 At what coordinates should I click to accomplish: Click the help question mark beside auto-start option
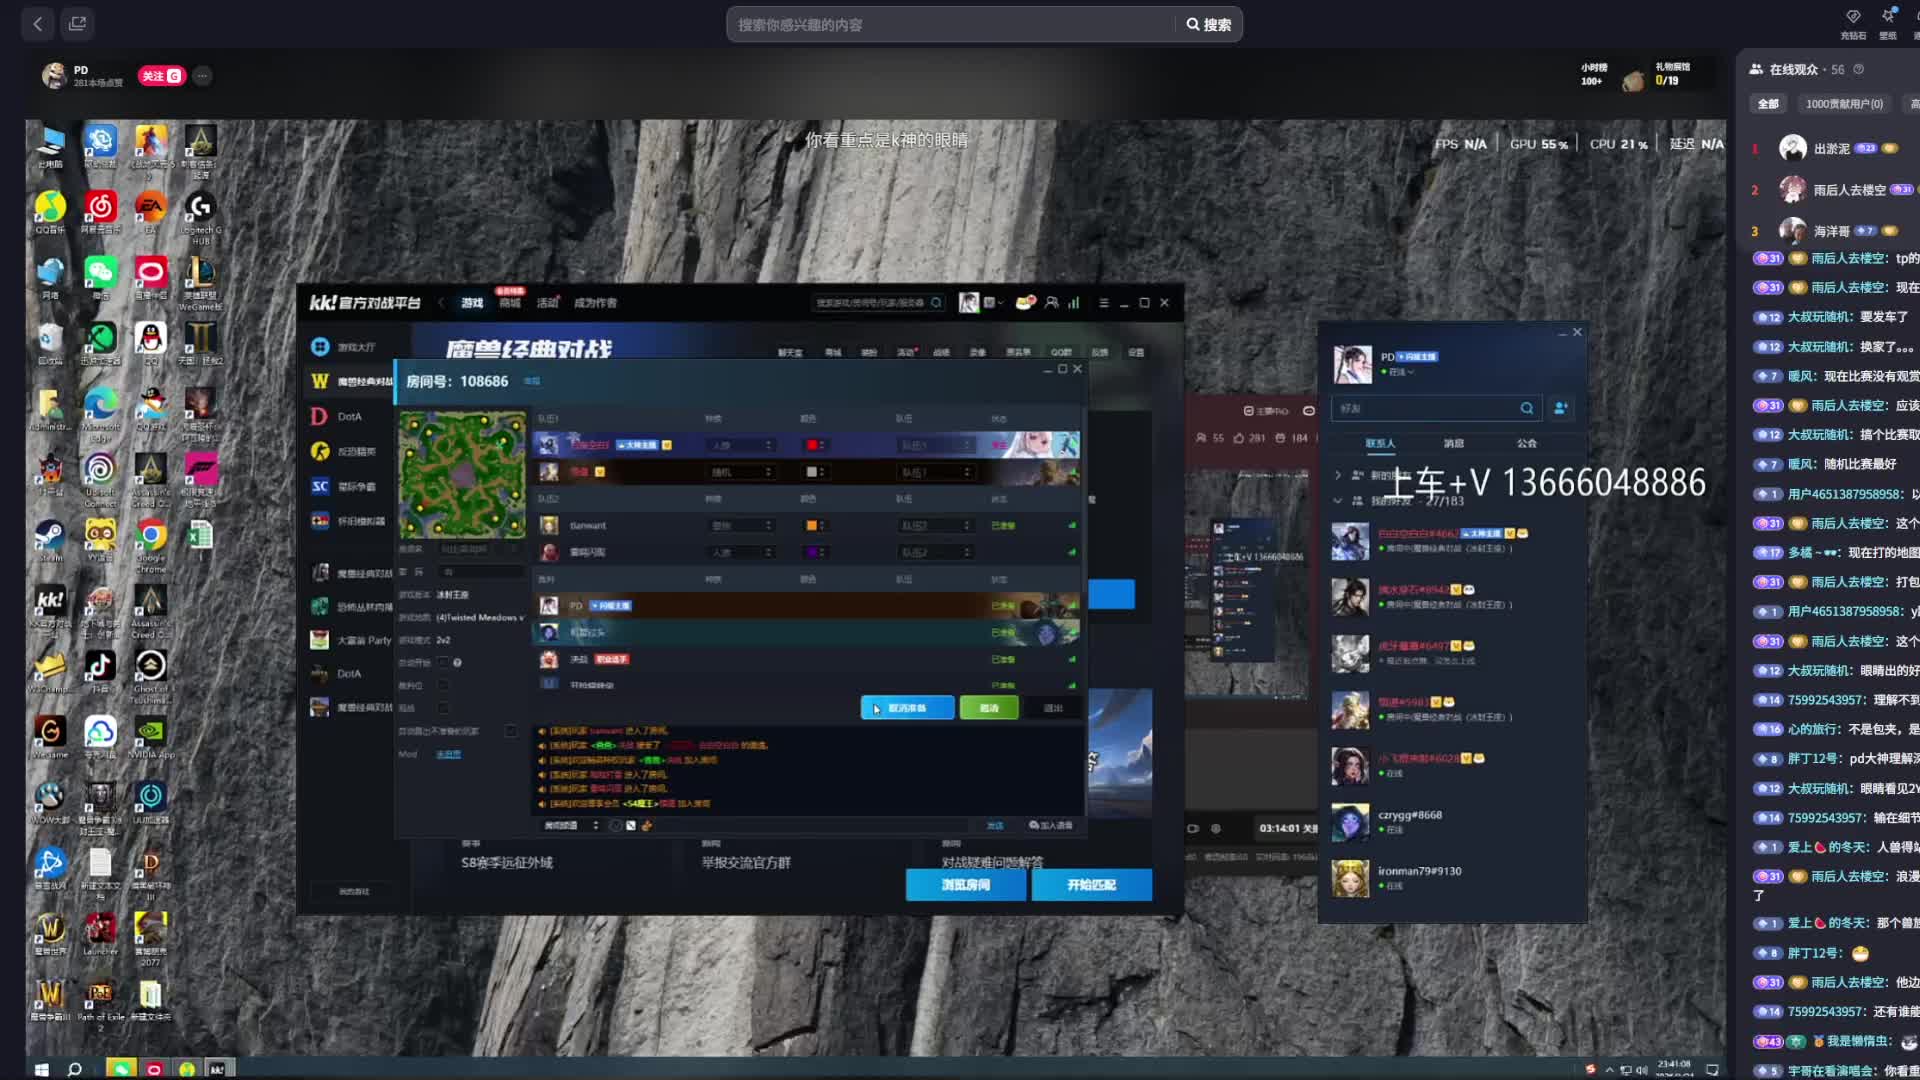[x=457, y=662]
